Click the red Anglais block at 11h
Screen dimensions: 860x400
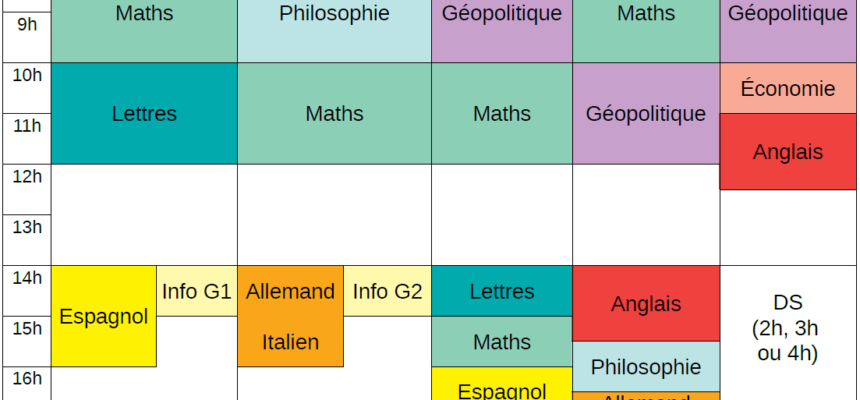[x=788, y=152]
